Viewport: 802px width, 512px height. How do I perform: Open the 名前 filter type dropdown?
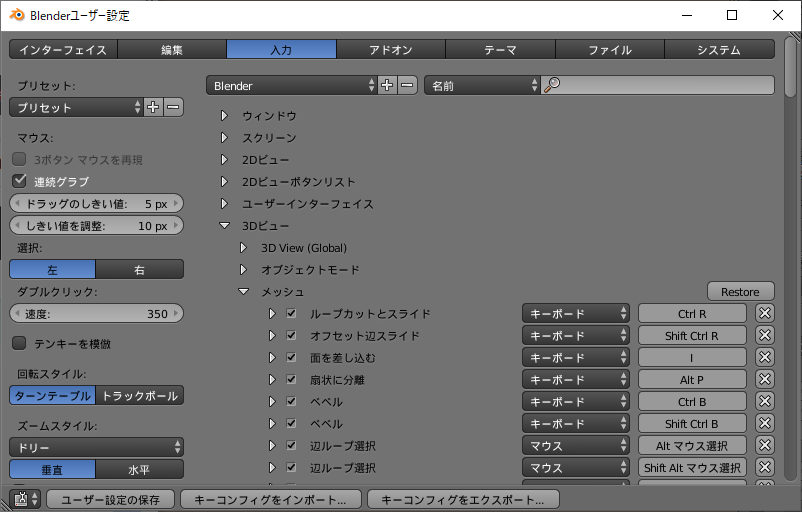point(482,85)
